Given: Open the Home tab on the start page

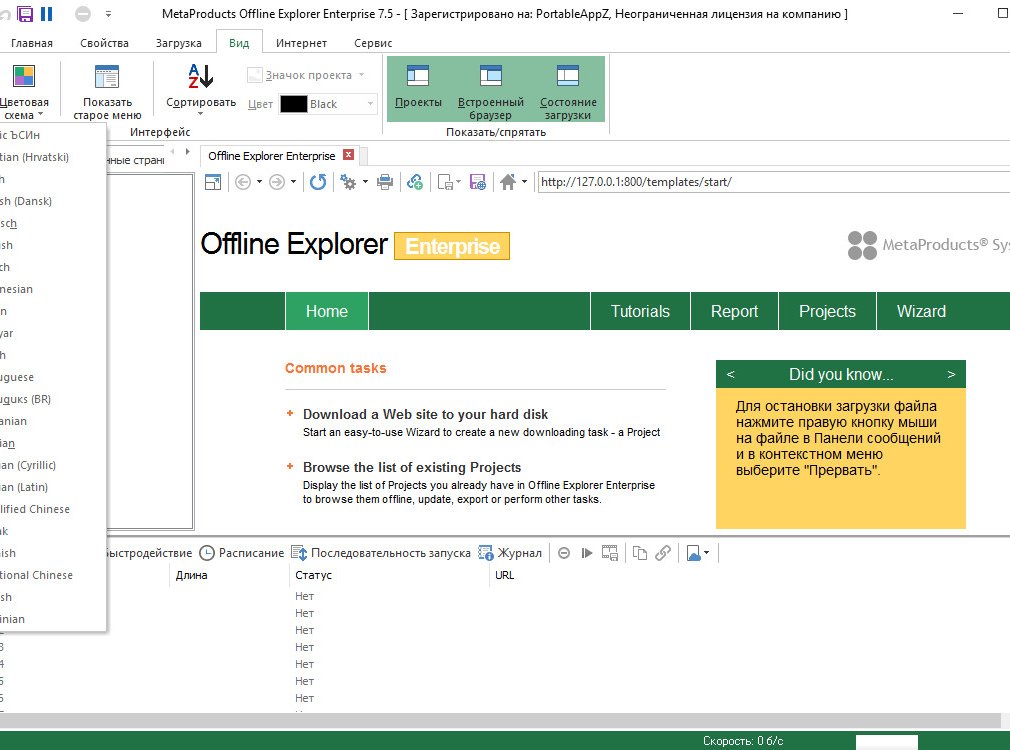Looking at the screenshot, I should point(327,311).
